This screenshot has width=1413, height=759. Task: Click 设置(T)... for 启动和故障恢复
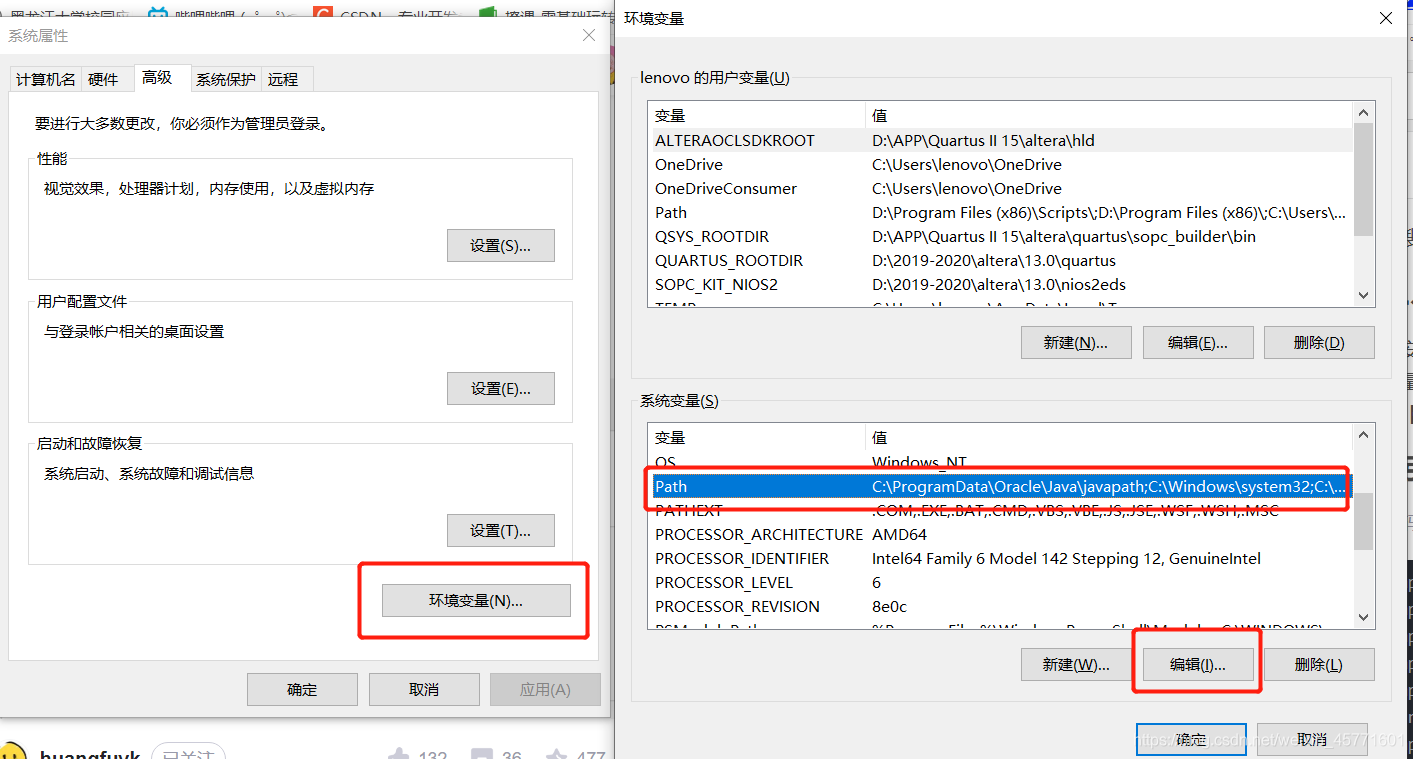pyautogui.click(x=500, y=531)
